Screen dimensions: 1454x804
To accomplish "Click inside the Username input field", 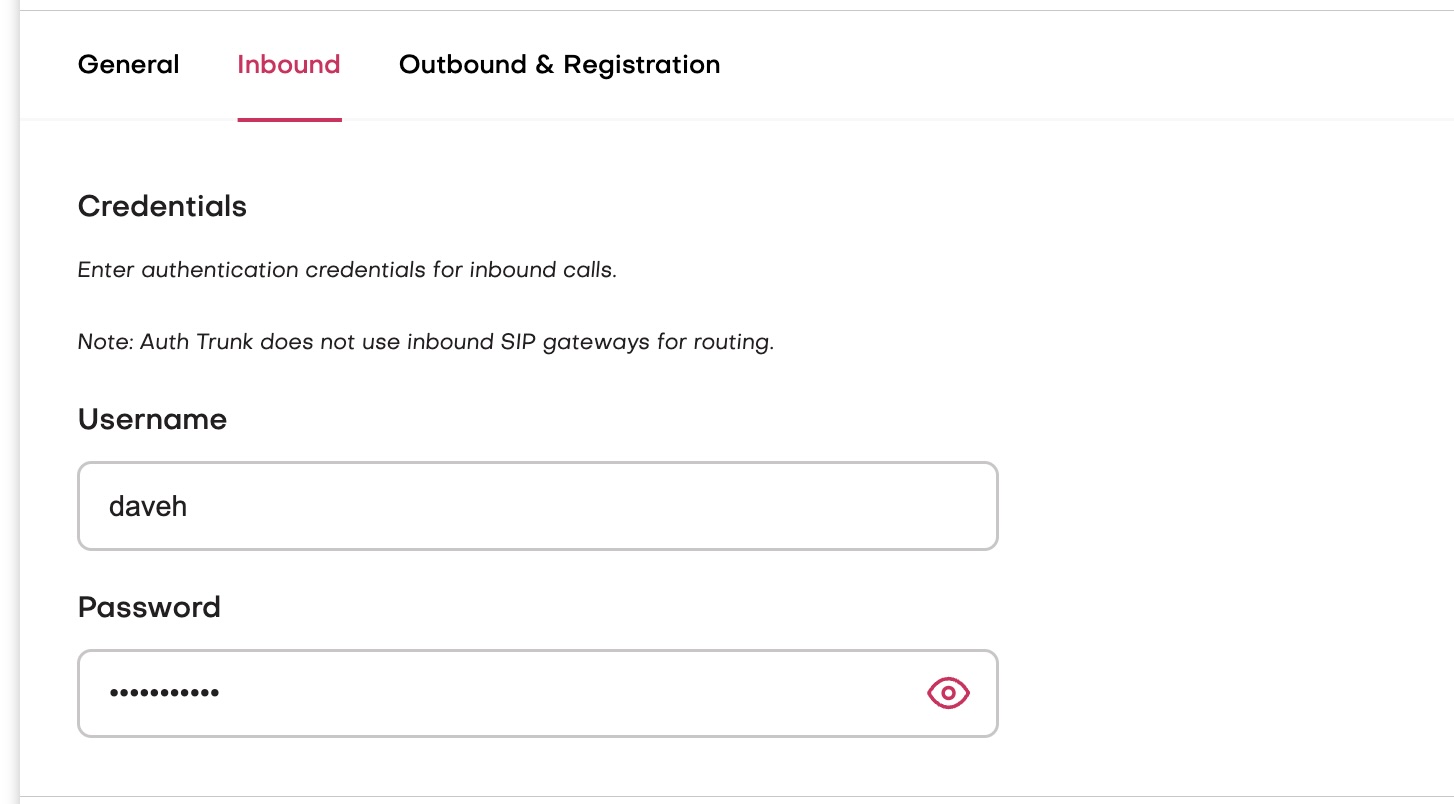I will pos(500,506).
